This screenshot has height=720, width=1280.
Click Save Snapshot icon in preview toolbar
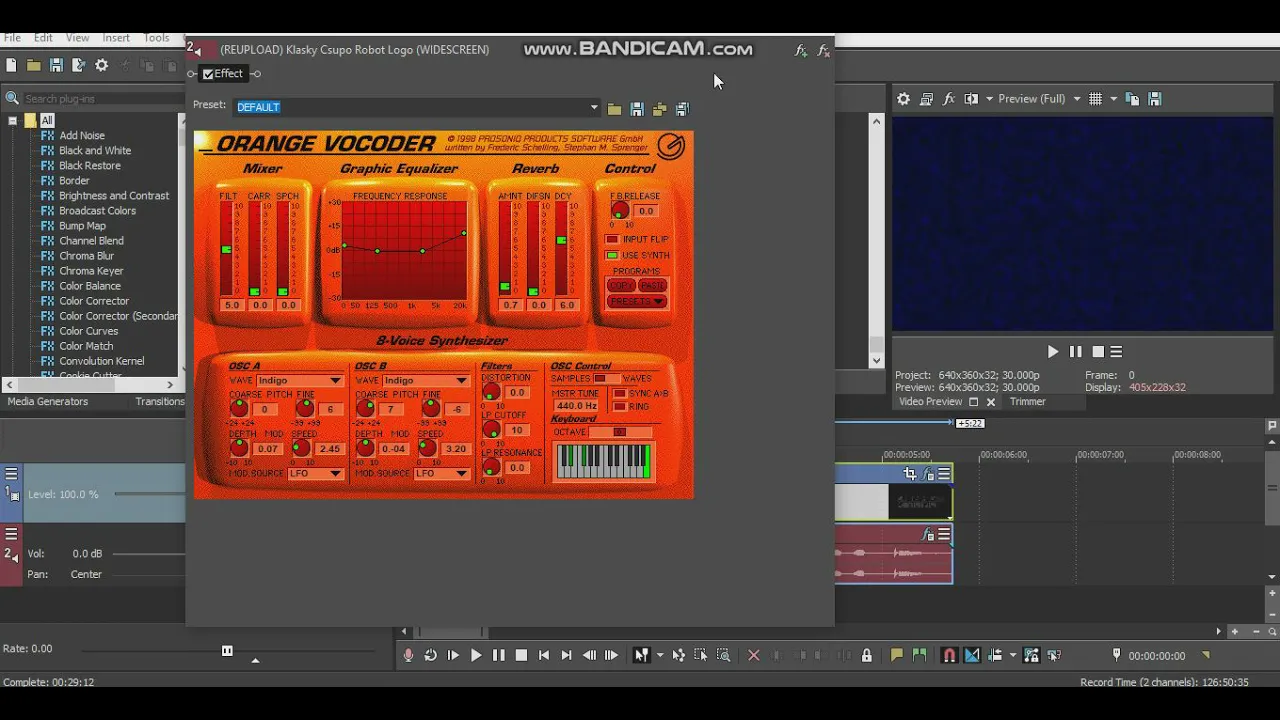coord(1155,99)
